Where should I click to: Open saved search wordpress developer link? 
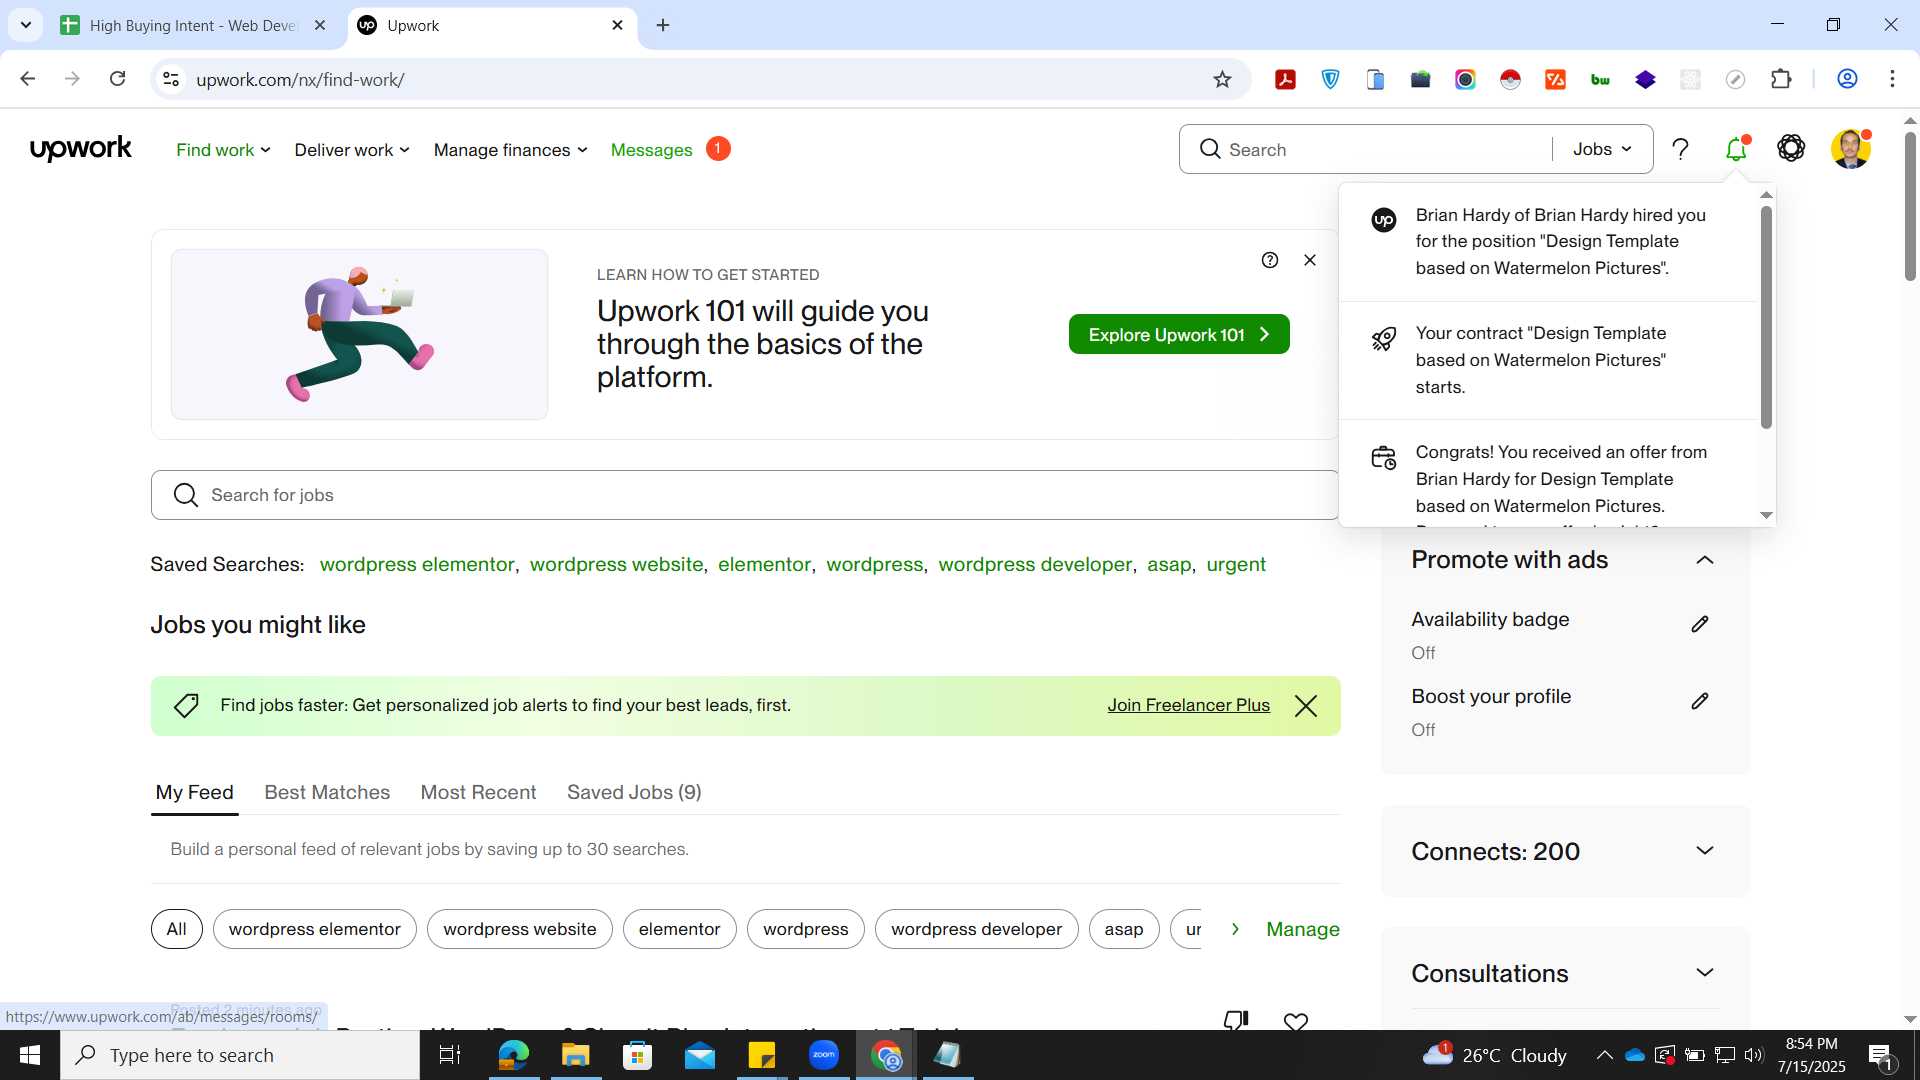1035,564
